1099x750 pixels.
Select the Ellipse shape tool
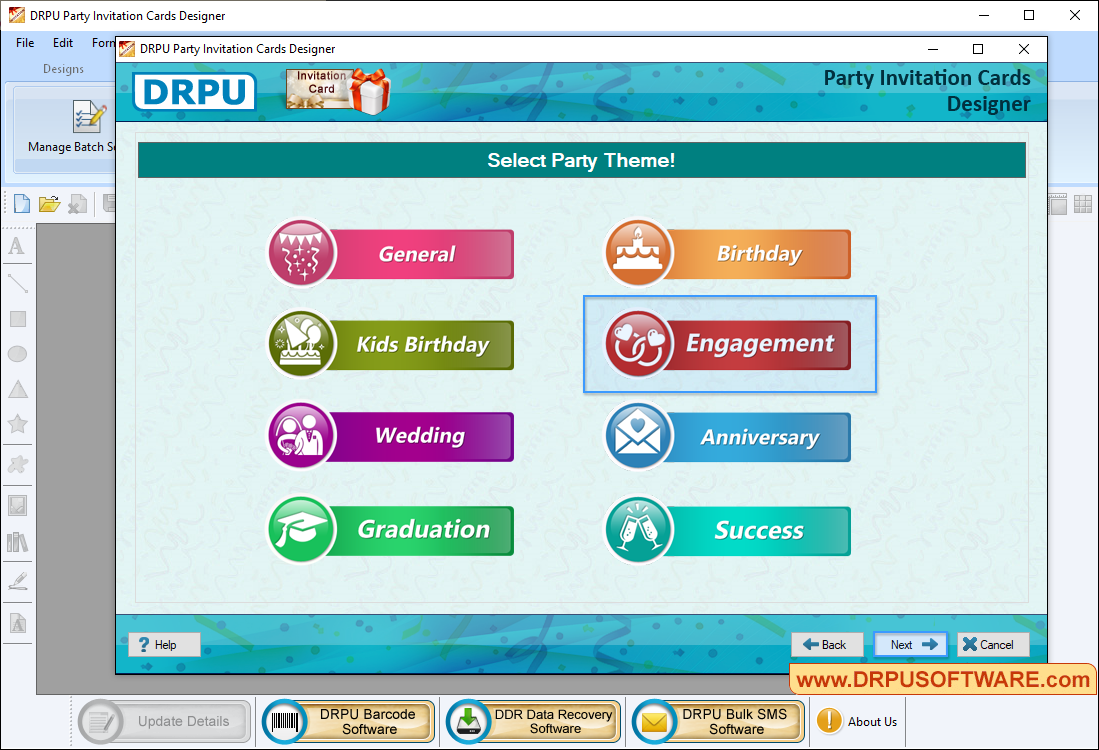[x=17, y=353]
